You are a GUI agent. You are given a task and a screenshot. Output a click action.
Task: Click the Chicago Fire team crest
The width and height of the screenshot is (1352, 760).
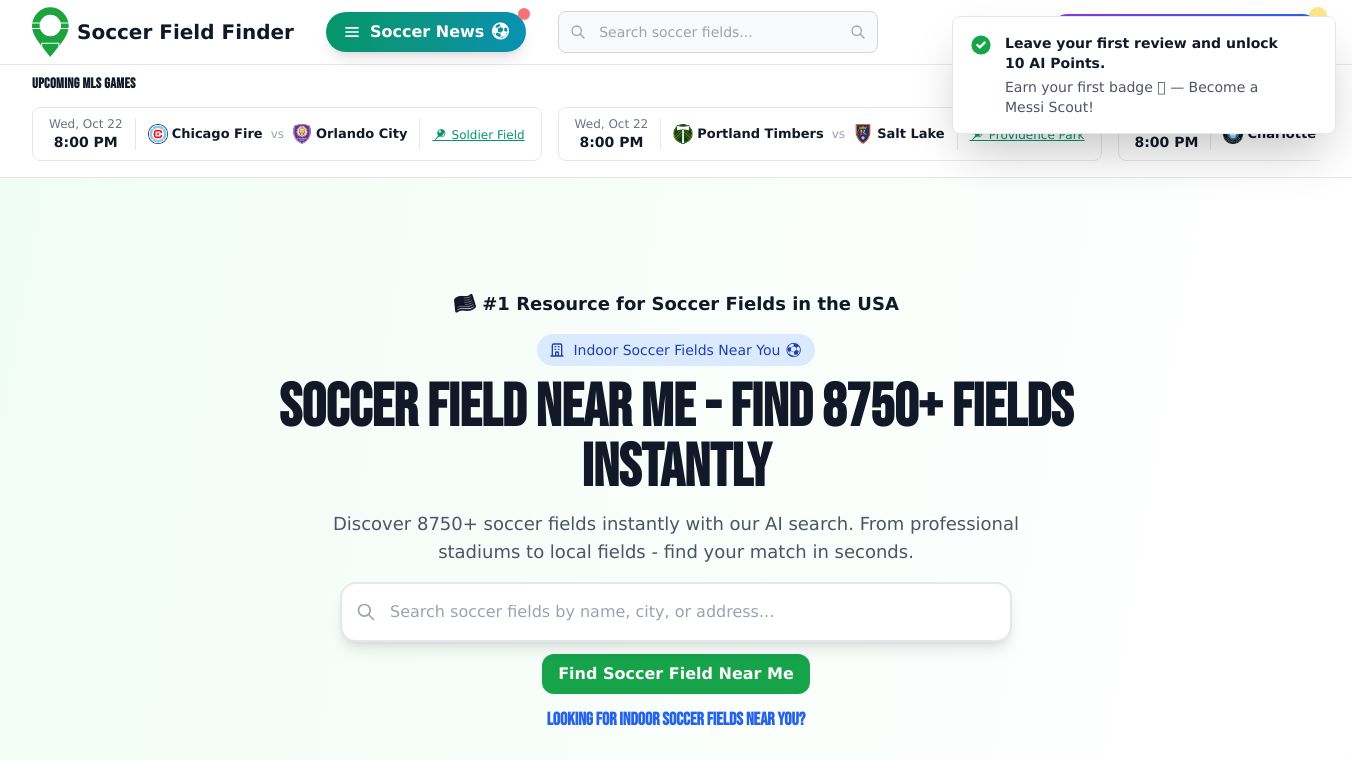158,134
